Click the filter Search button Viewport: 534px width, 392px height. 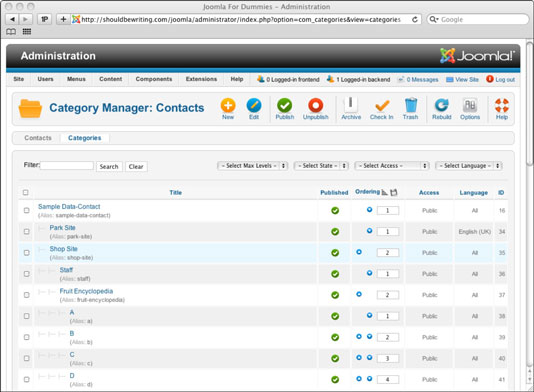tap(109, 167)
